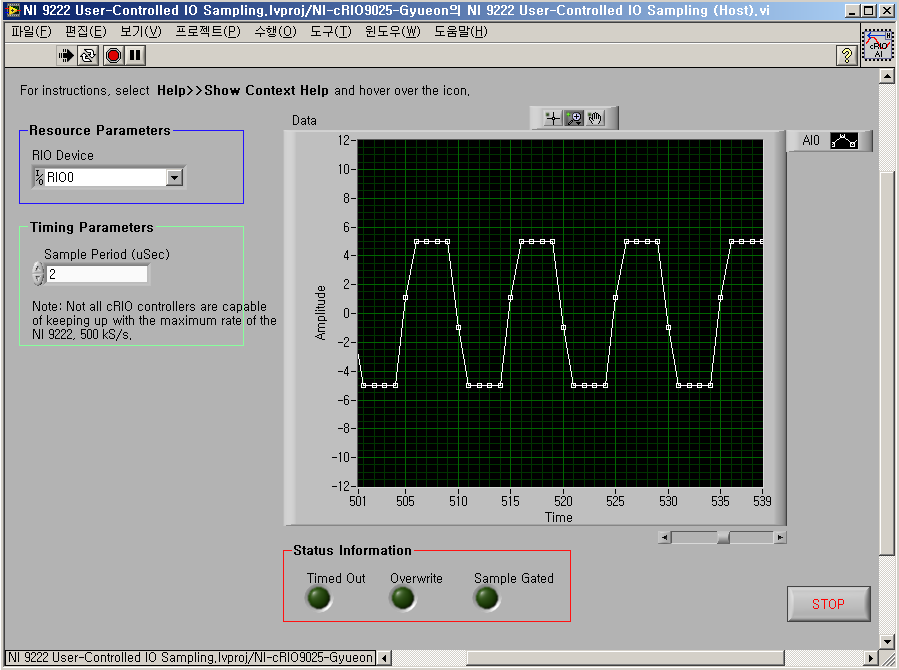
Task: Select the graph cursor movement tool
Action: [552, 118]
